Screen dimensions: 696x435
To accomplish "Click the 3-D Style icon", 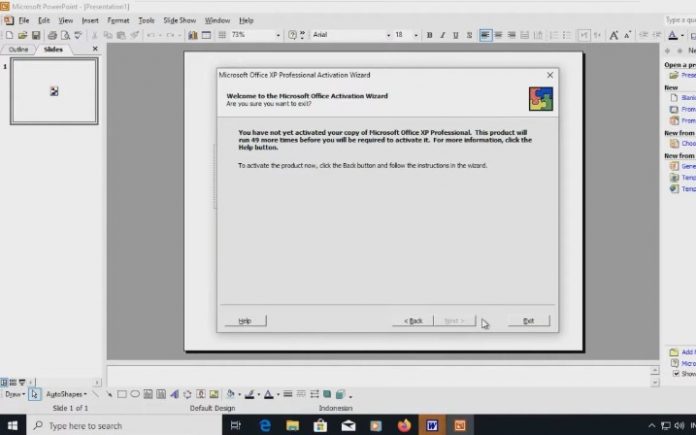I will tap(340, 394).
